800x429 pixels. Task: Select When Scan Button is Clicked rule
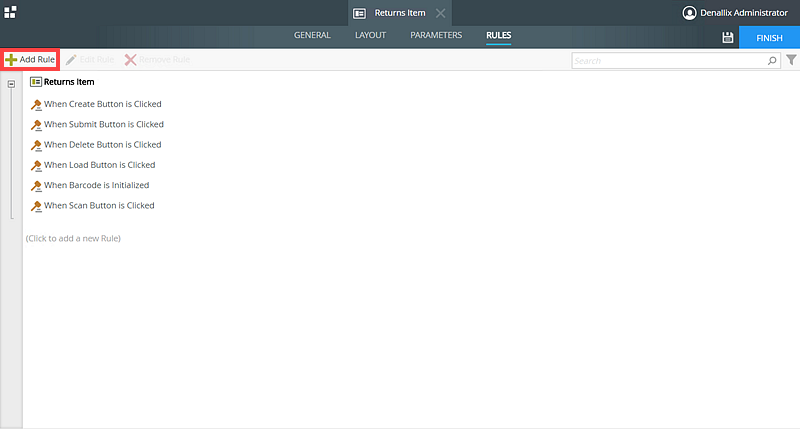(x=99, y=206)
